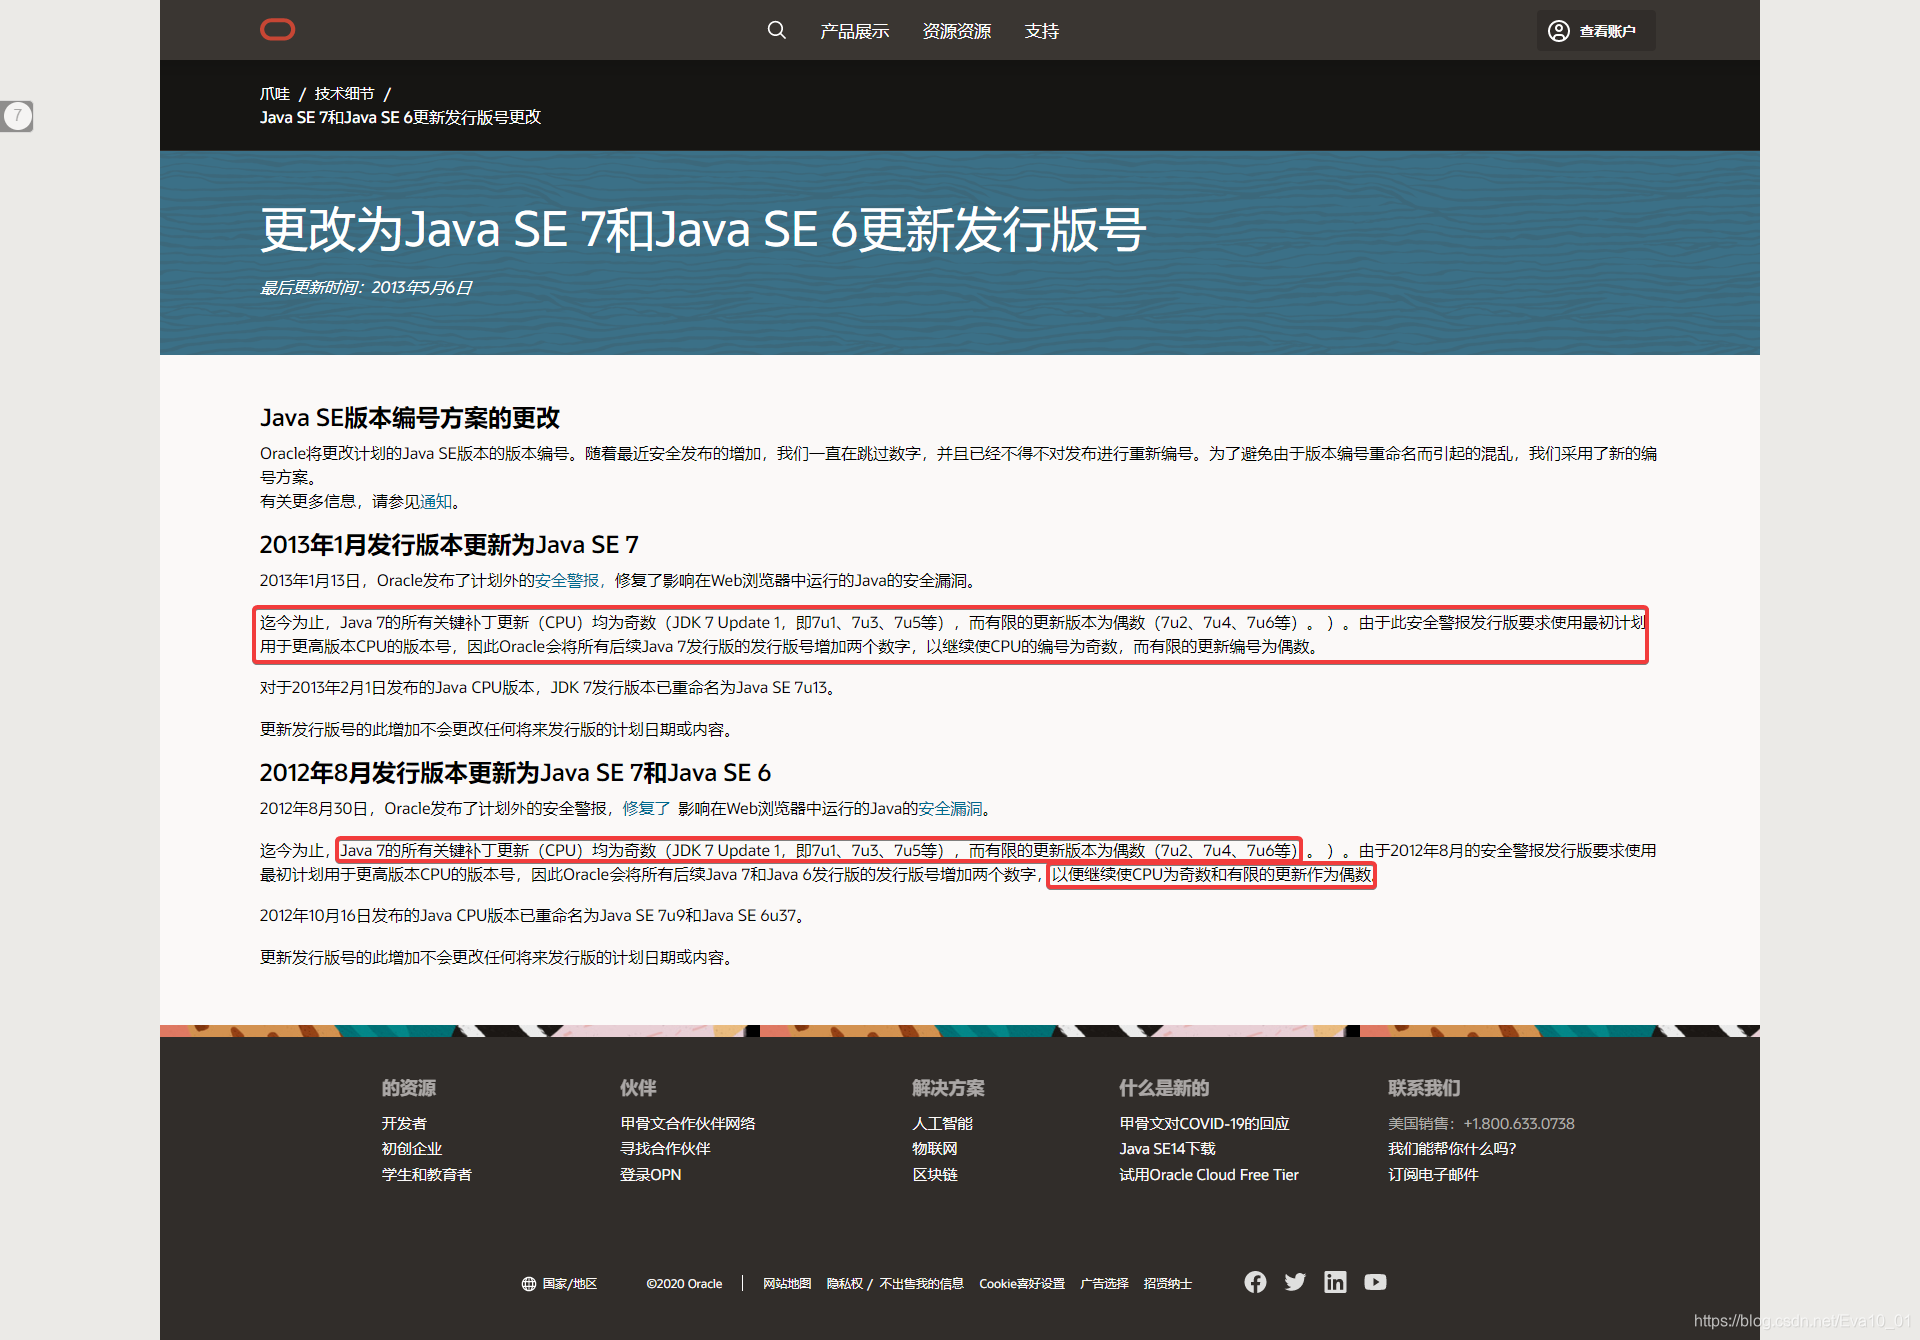Click the Oracle logo icon
This screenshot has height=1340, width=1920.
pos(277,30)
